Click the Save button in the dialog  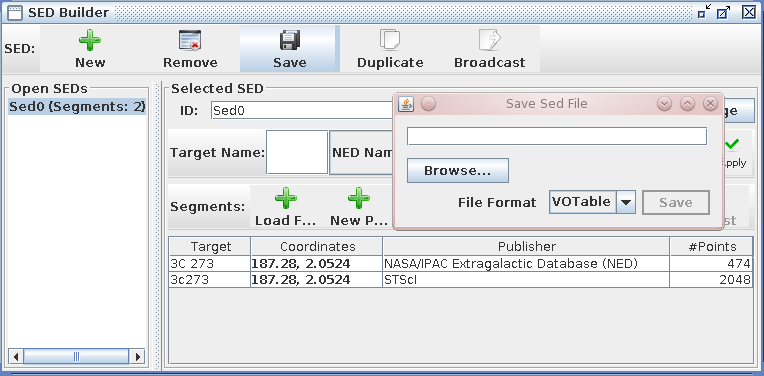click(676, 203)
